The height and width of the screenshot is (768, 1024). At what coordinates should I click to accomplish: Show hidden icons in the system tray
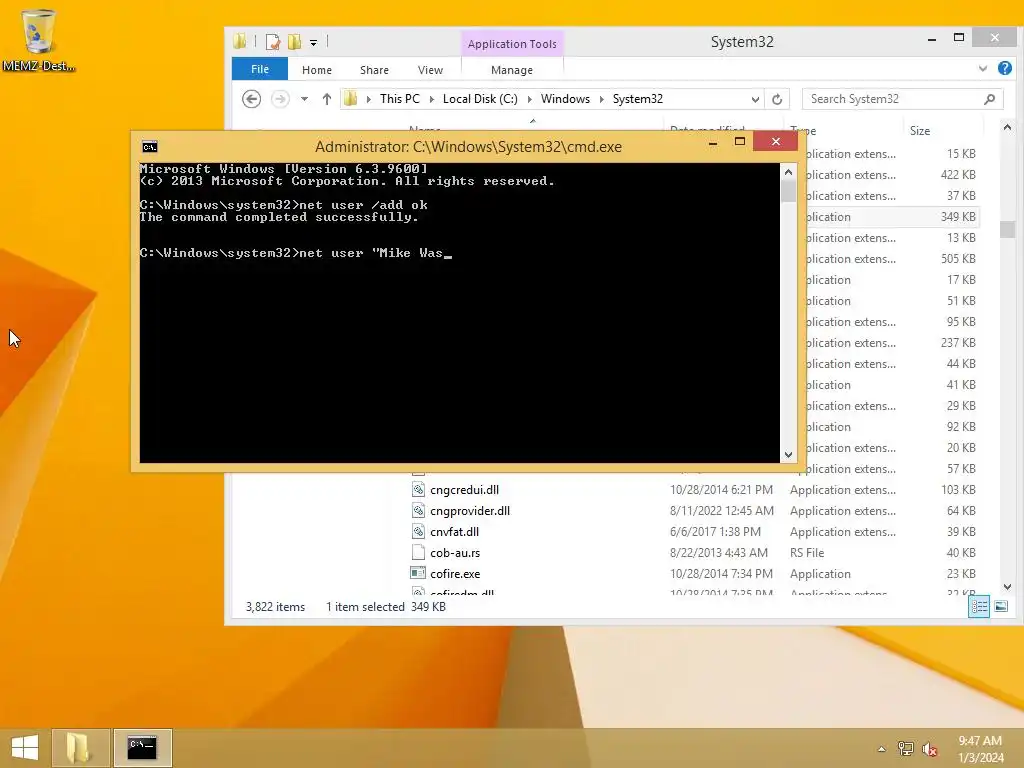881,748
